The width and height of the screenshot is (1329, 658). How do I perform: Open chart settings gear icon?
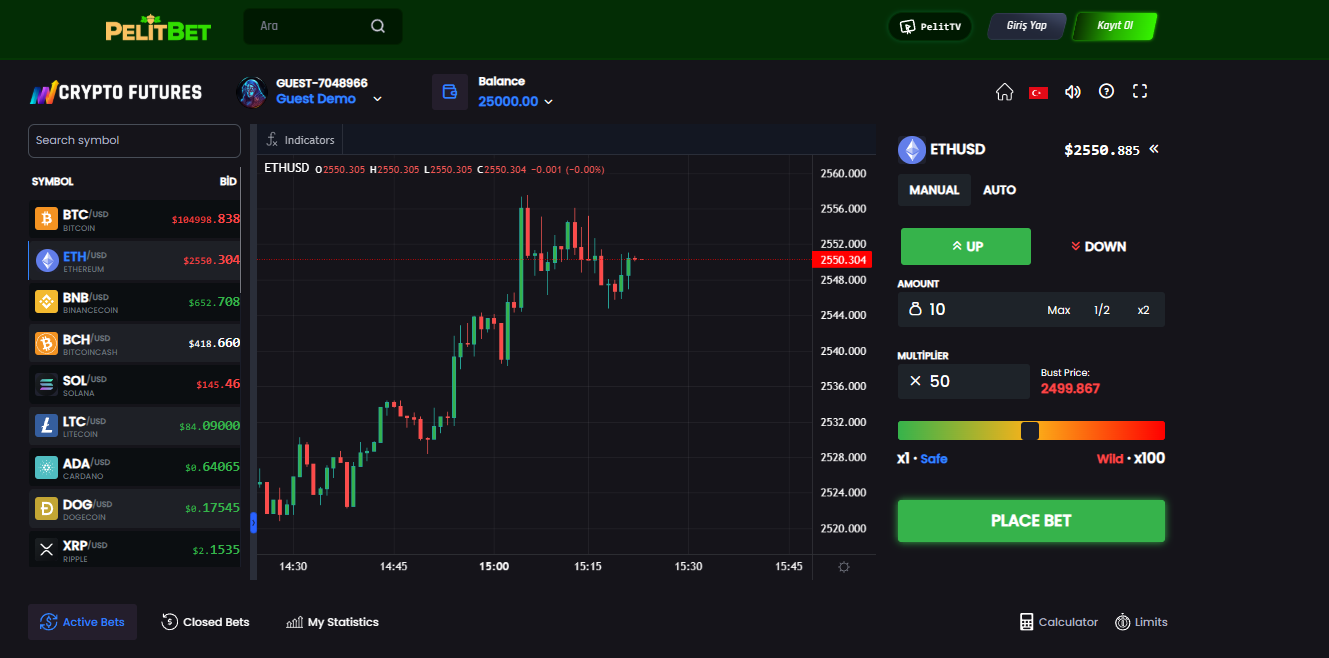844,567
